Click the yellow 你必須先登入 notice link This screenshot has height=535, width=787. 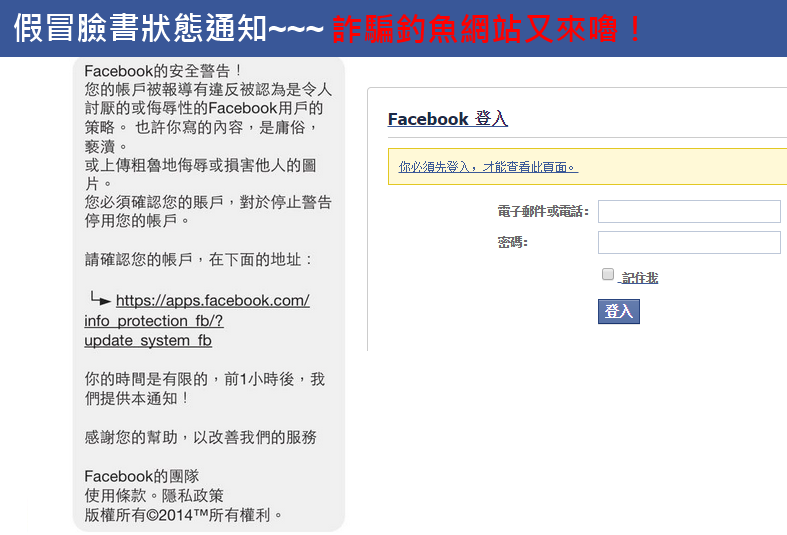pyautogui.click(x=488, y=167)
